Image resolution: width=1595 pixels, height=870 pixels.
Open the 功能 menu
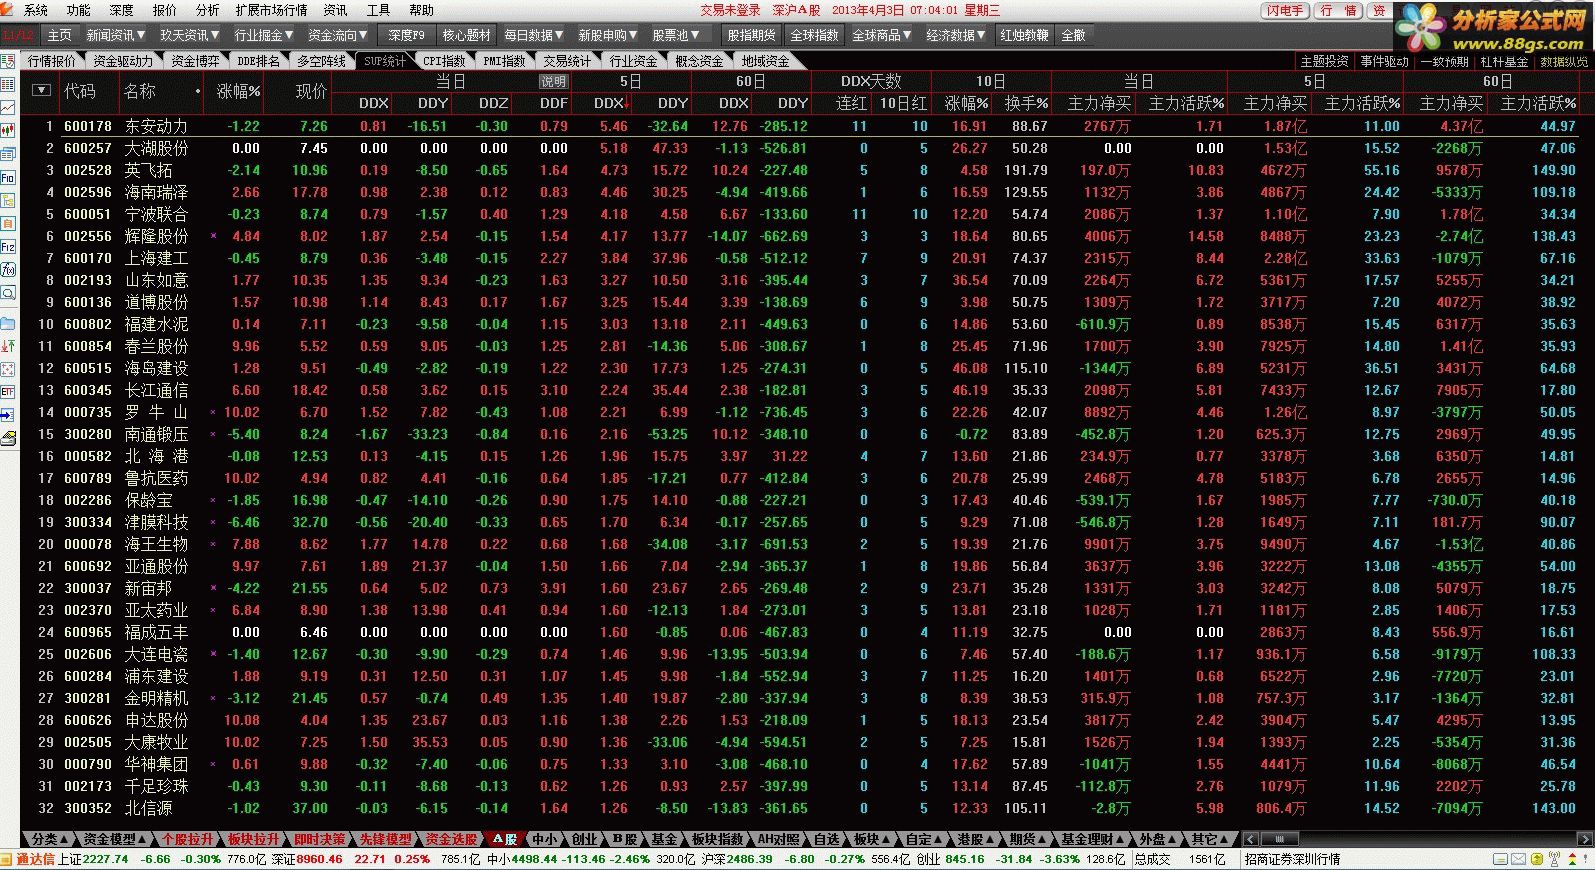pos(78,10)
